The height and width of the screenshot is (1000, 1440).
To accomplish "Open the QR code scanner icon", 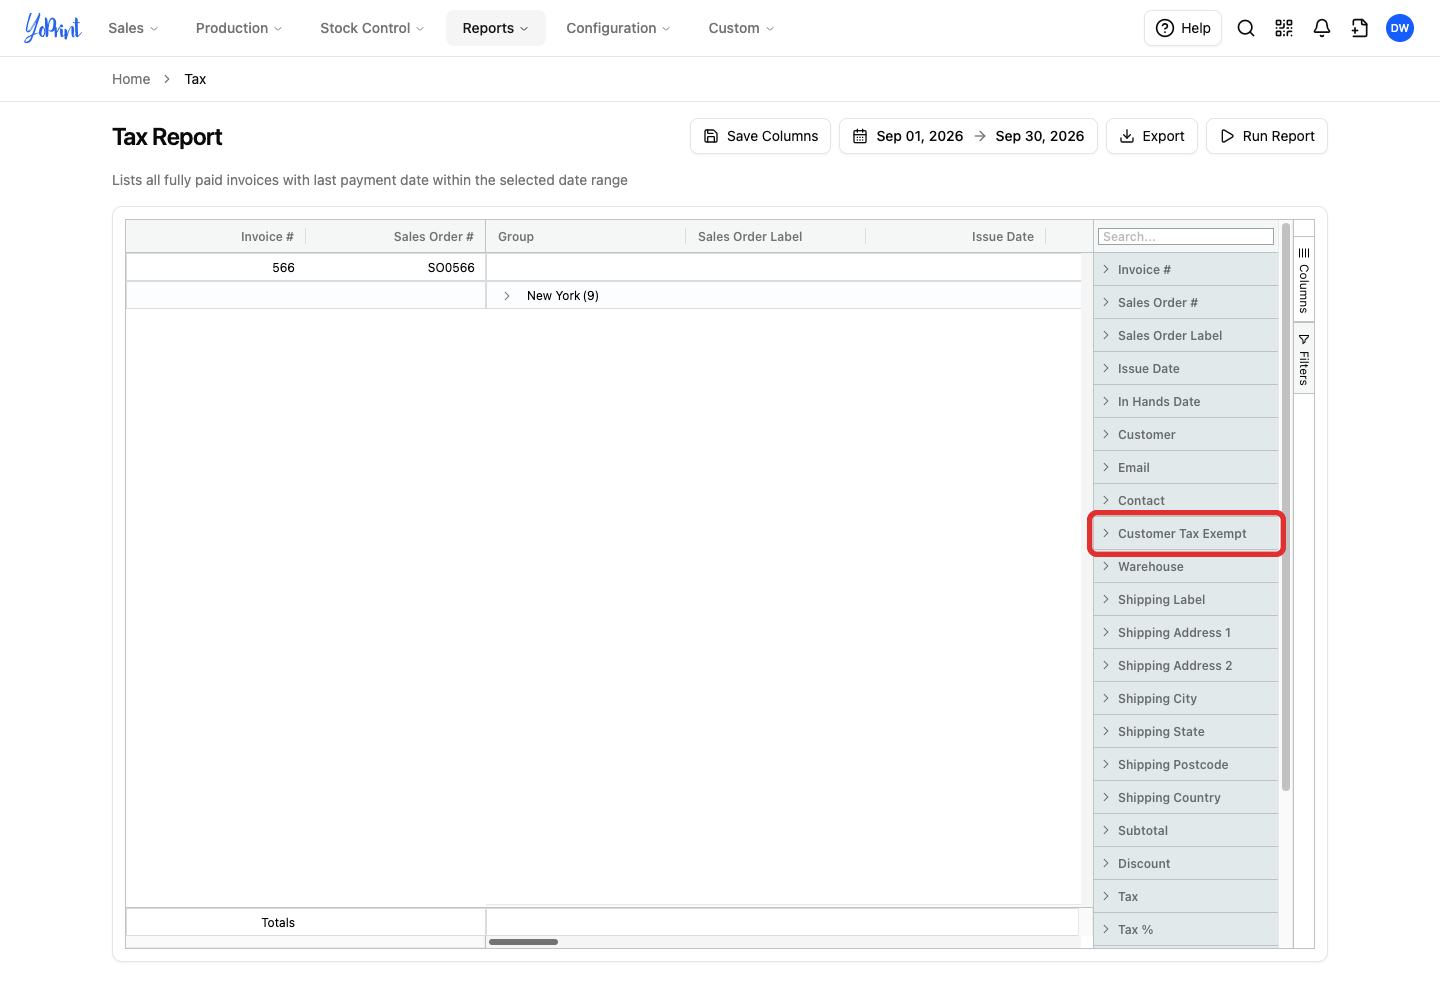I will click(x=1284, y=28).
